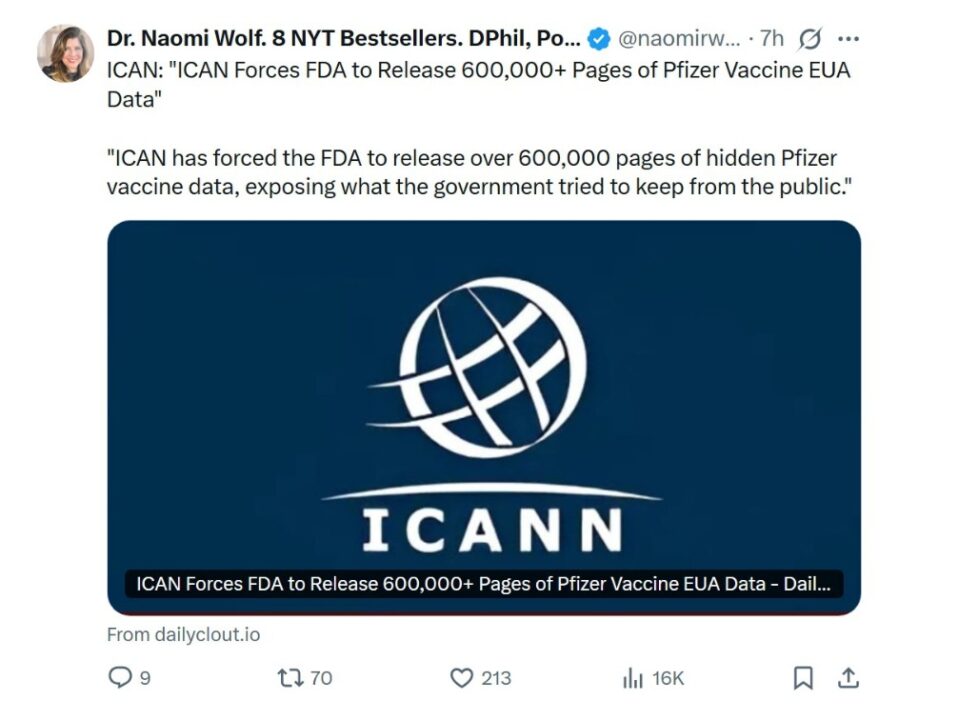The image size is (958, 720).
Task: Click the link card caption title overlay
Action: pyautogui.click(x=483, y=584)
